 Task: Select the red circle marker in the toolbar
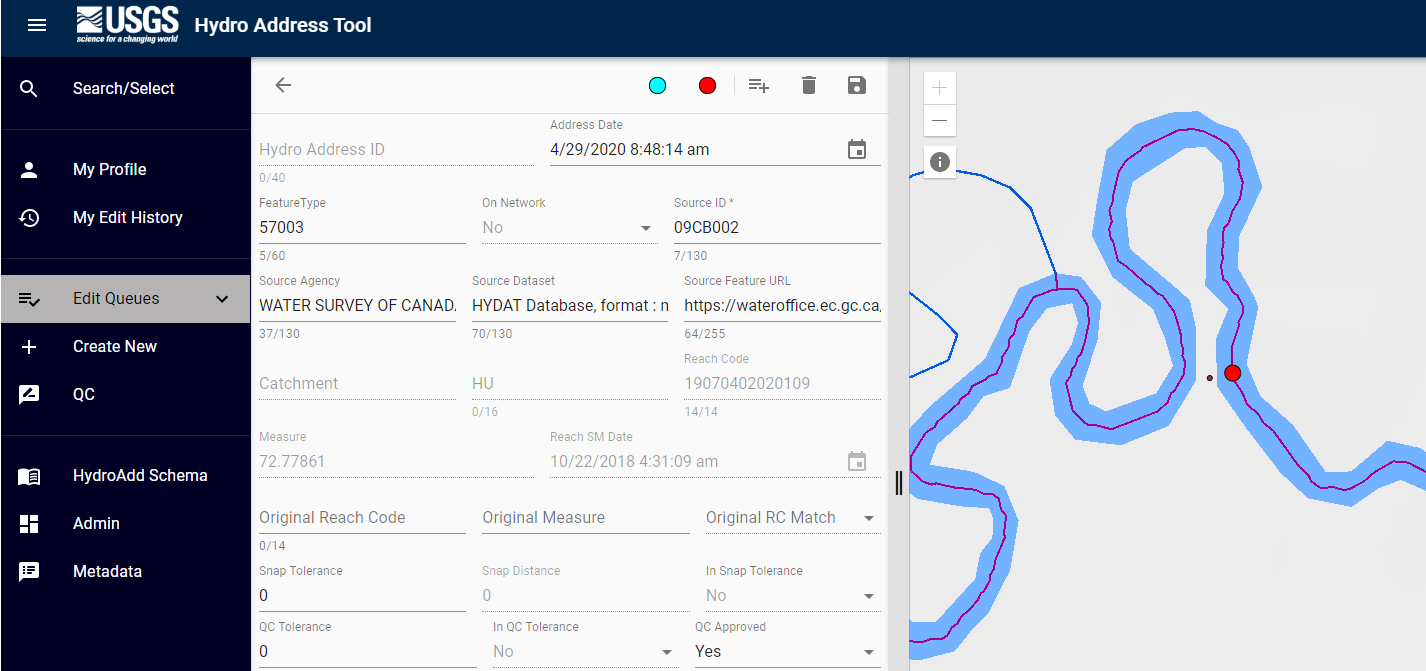[x=708, y=86]
